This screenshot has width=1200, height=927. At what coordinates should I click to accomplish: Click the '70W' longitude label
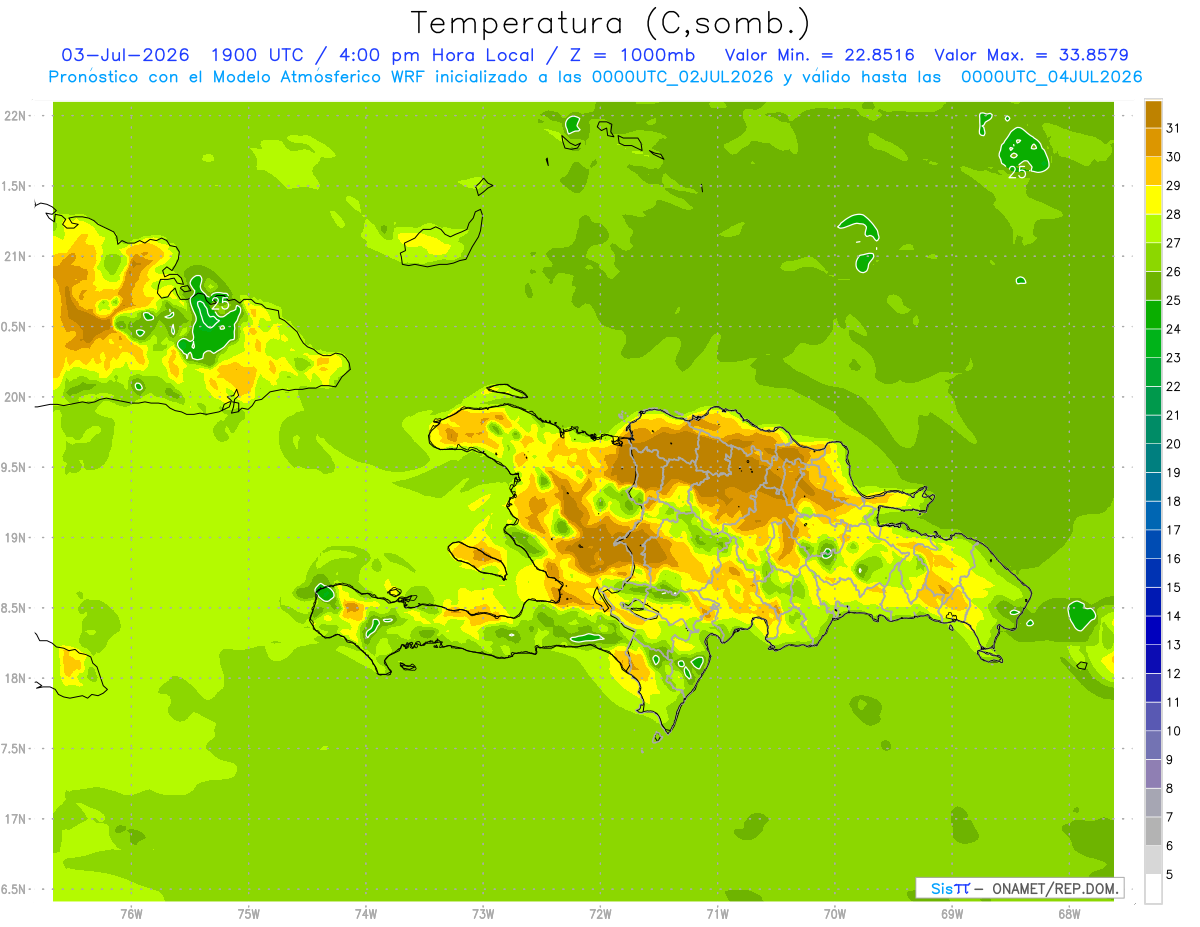click(x=834, y=913)
